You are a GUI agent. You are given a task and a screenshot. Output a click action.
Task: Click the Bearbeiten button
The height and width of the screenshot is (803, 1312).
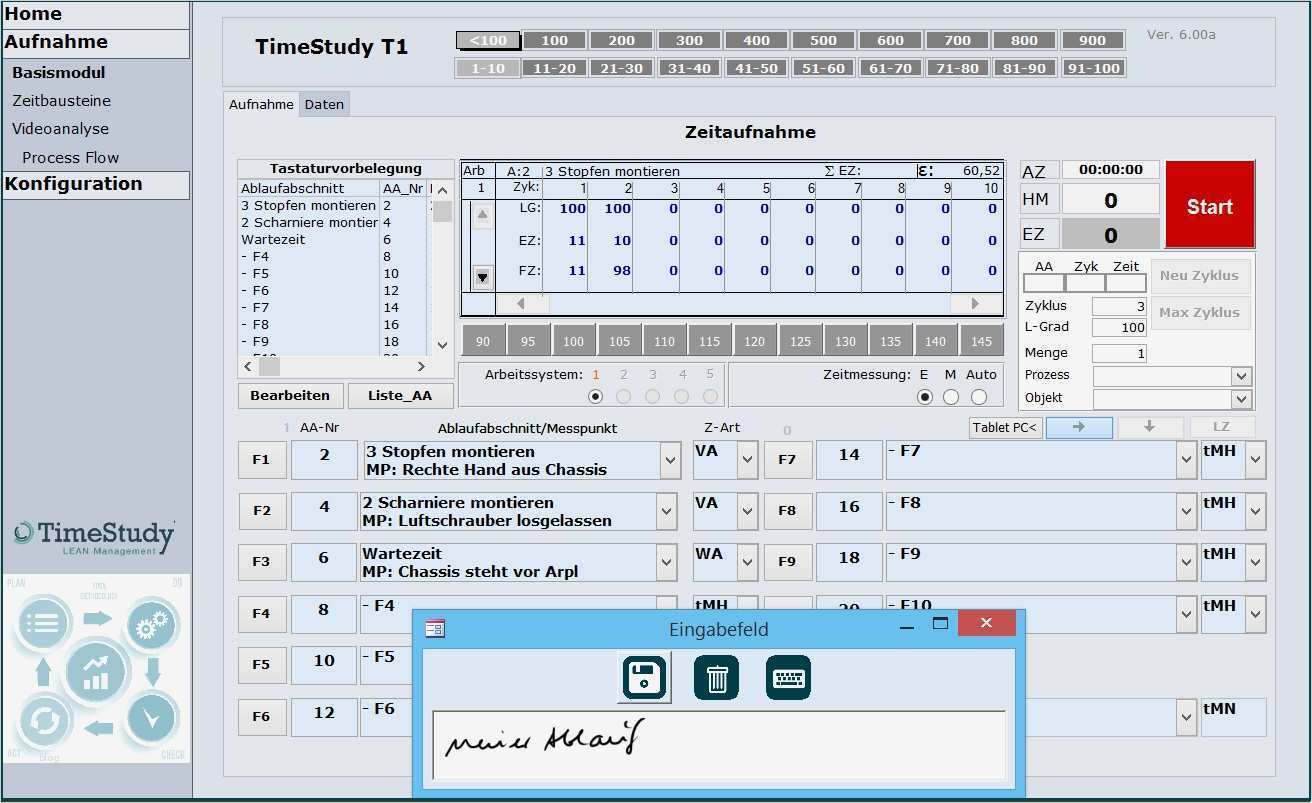290,396
